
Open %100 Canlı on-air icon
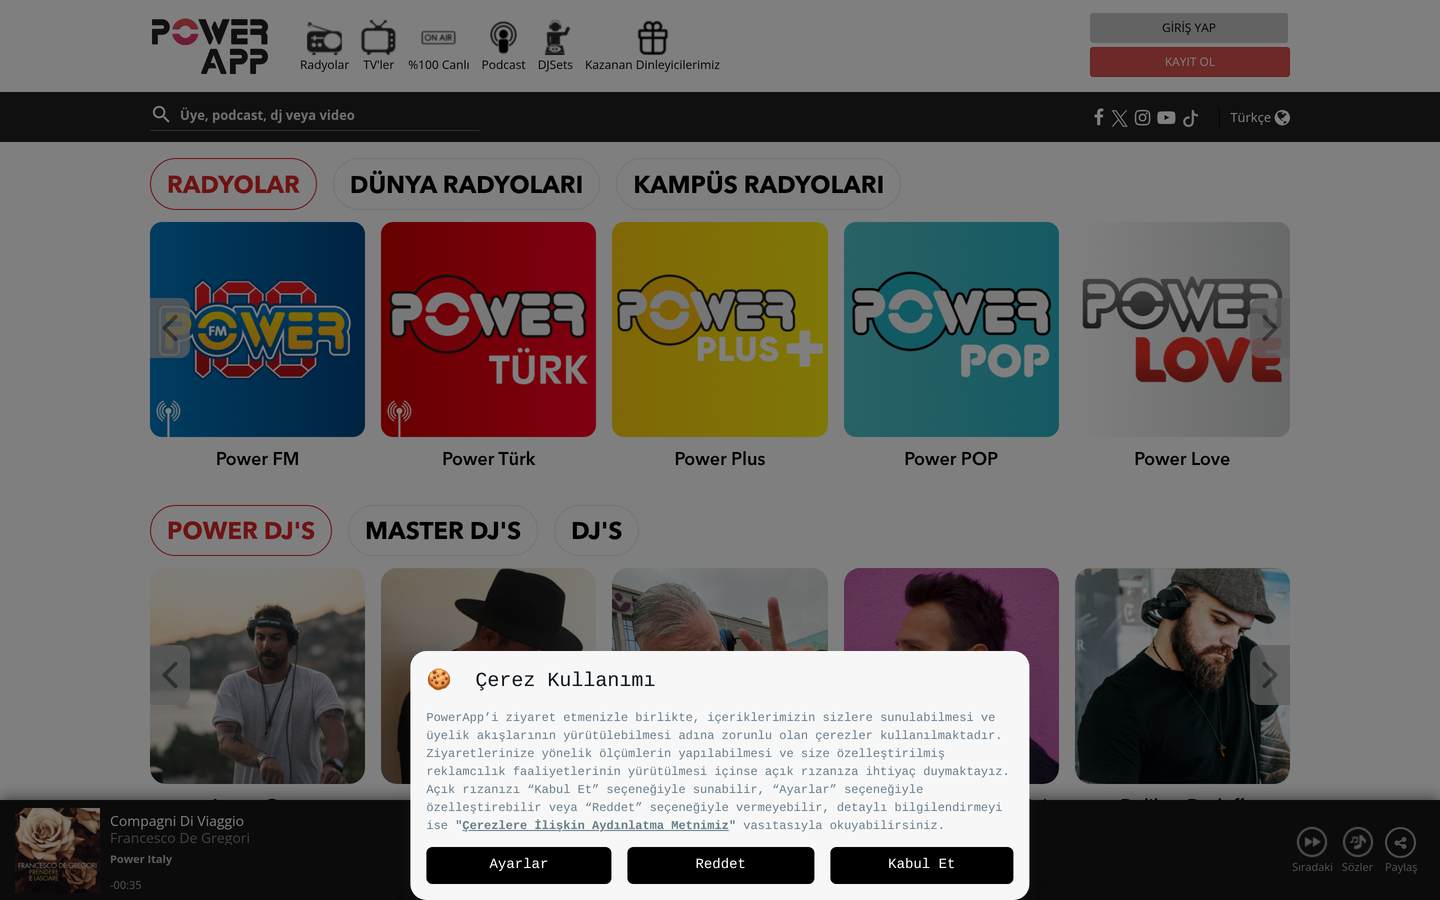[x=438, y=38]
